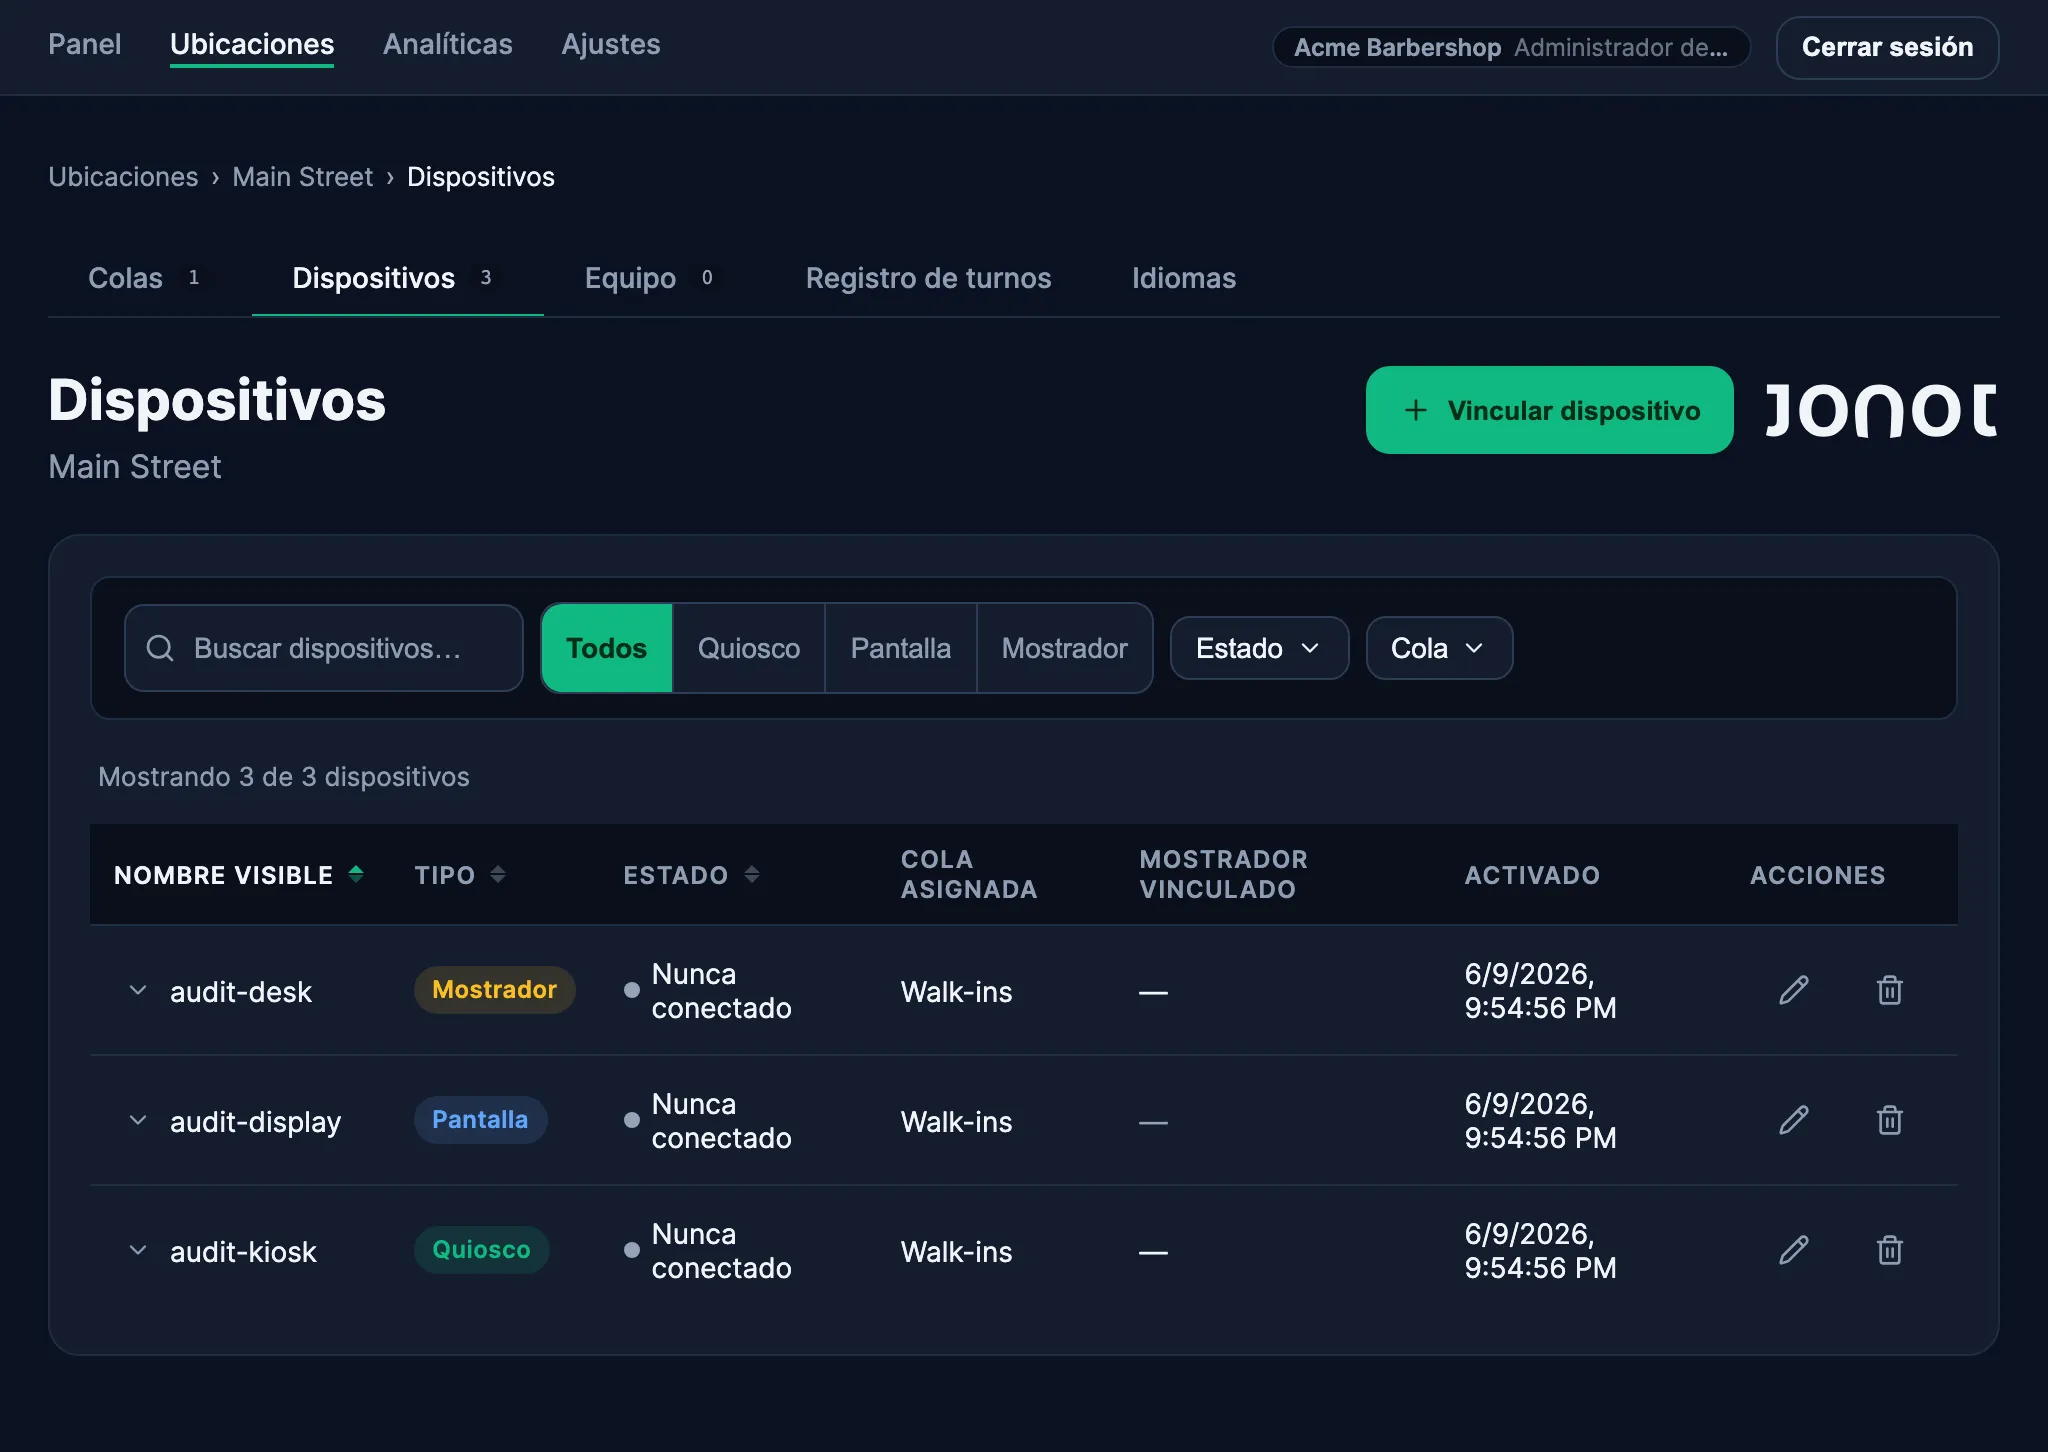Follow the Main Street breadcrumb link

click(x=302, y=177)
